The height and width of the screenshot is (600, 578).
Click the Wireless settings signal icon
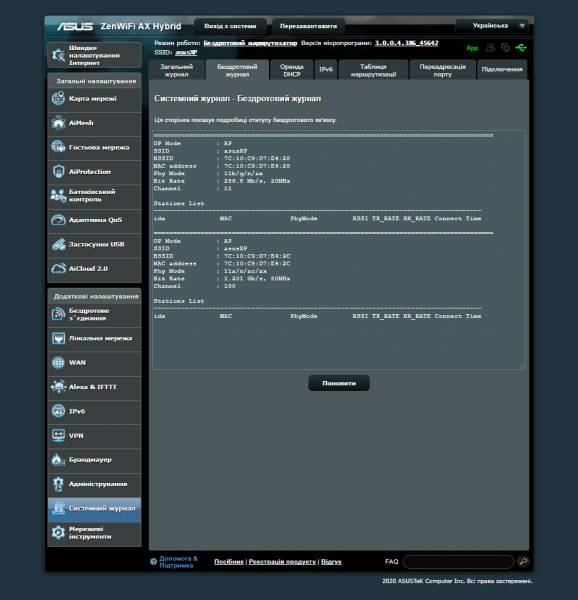(58, 314)
